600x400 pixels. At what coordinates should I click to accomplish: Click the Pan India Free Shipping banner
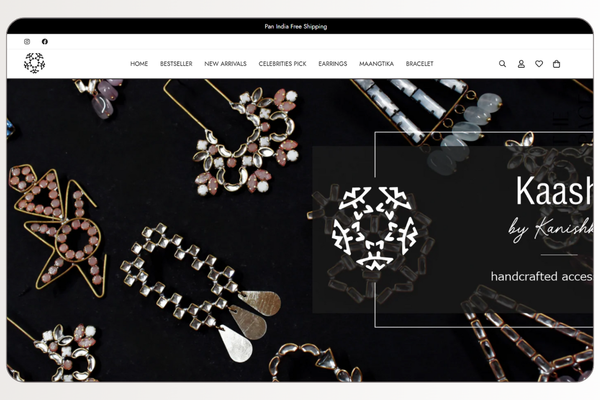pyautogui.click(x=295, y=26)
